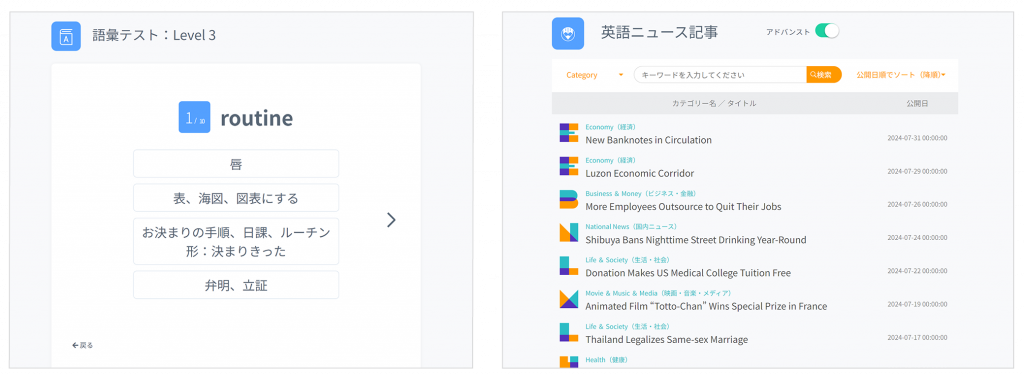Click the Movie & Music & Media category label
The image size is (1024, 377).
(x=658, y=293)
